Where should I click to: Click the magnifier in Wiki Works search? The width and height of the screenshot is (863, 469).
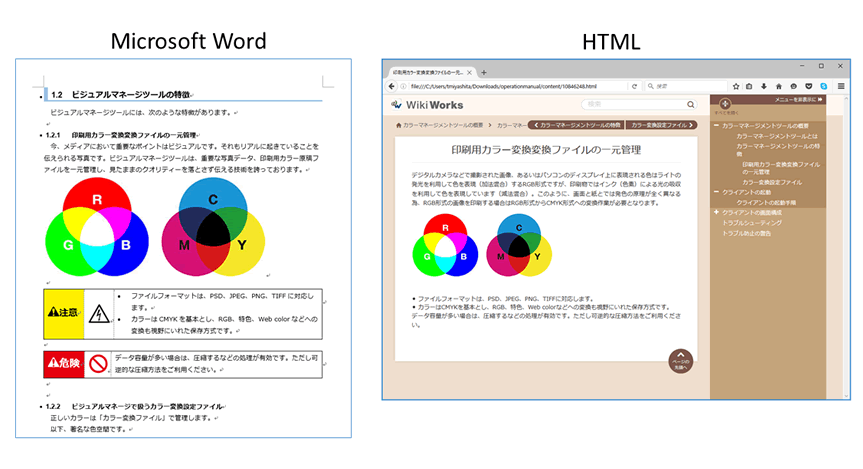[x=690, y=105]
